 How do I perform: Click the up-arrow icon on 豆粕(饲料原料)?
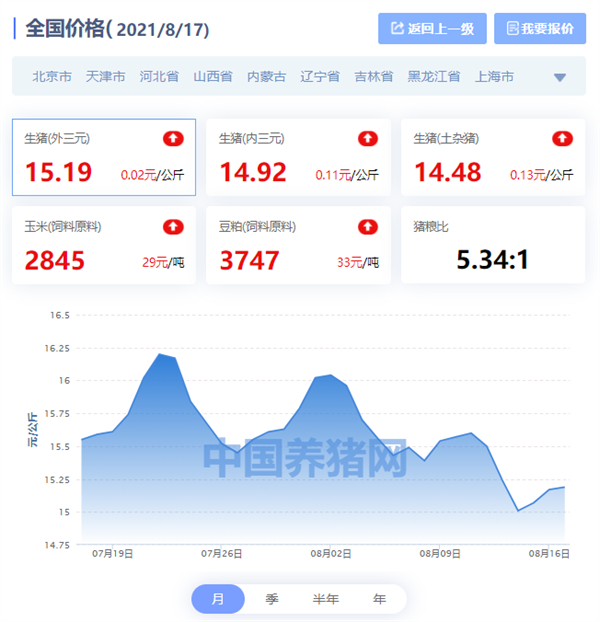[x=368, y=227]
